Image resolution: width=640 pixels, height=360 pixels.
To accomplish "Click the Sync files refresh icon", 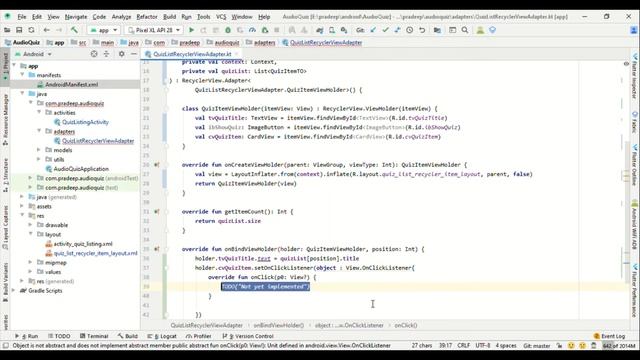I will [x=31, y=30].
